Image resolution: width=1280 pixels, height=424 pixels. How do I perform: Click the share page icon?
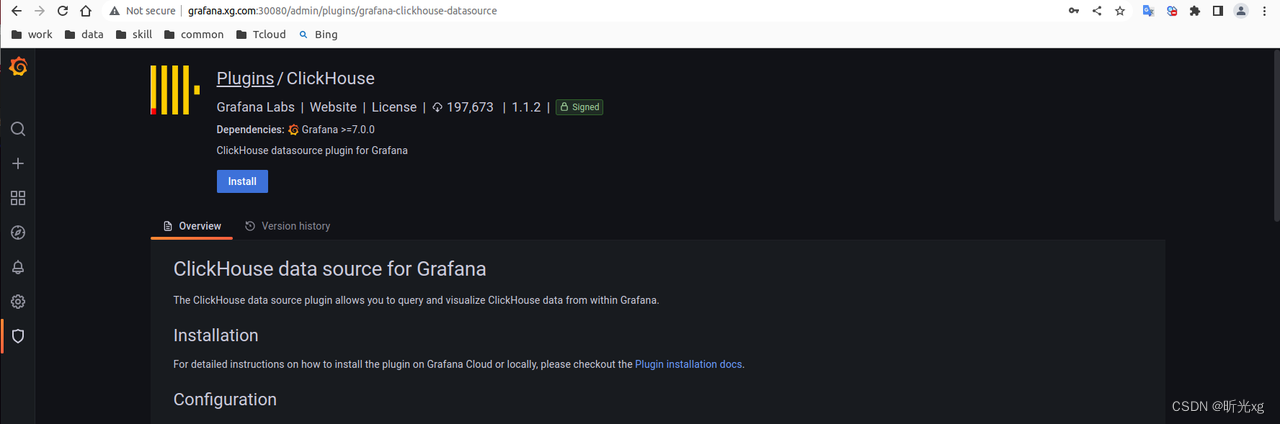1097,11
